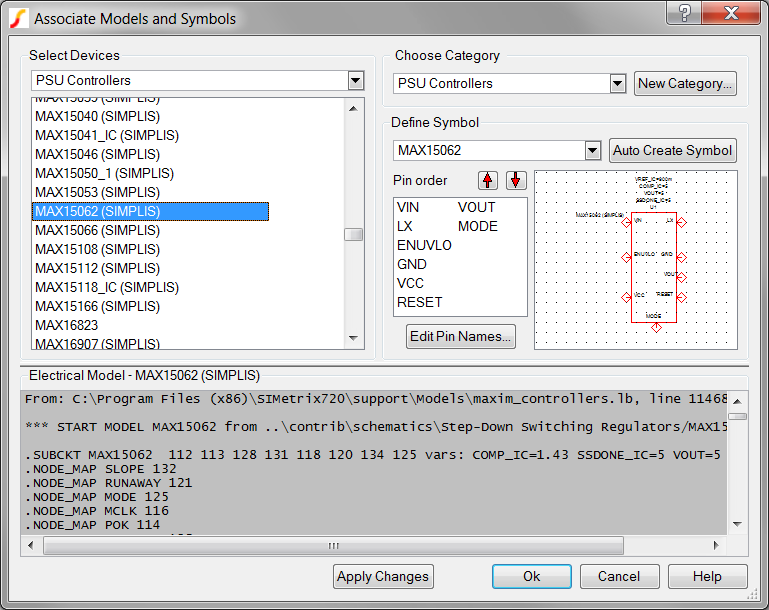Screen dimensions: 769x610
Task: Select MAX16823 device in list
Action: click(67, 325)
